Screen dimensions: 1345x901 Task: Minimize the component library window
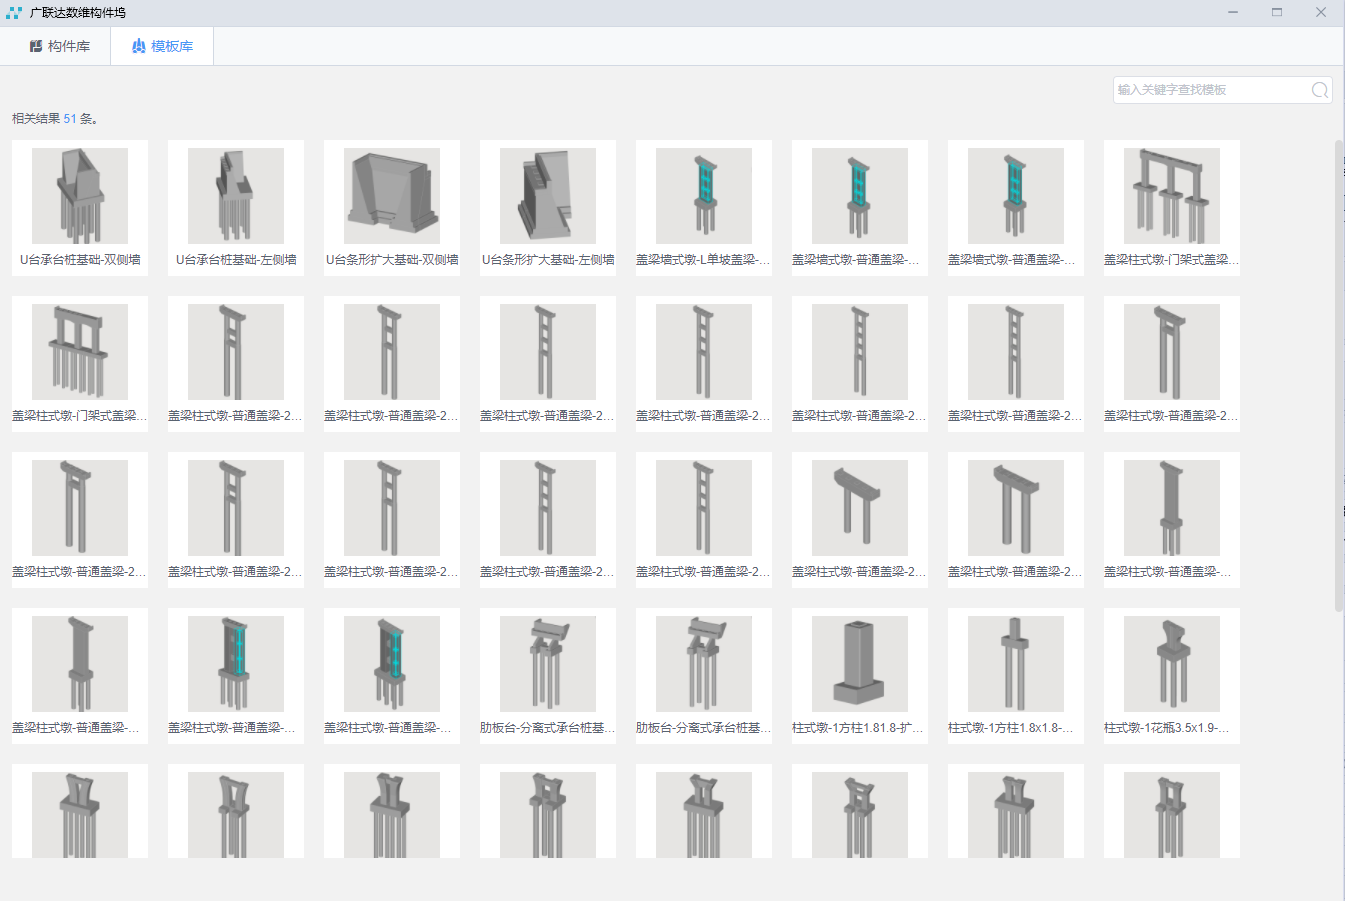(x=1233, y=13)
